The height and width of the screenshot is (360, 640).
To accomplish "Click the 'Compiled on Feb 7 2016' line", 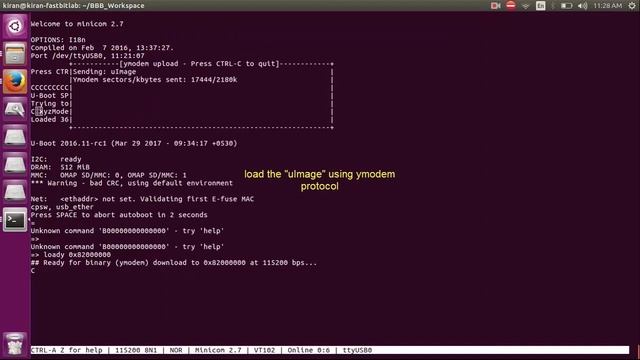I will click(102, 48).
